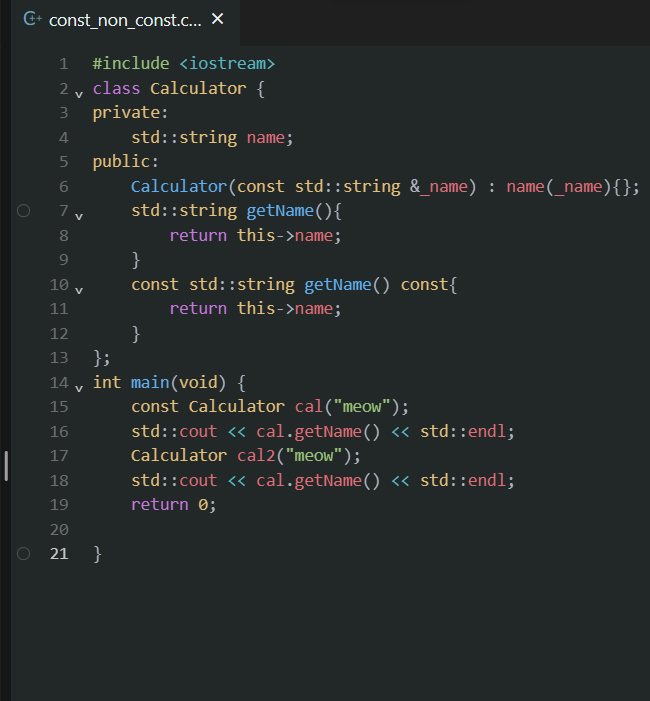Fold the const getName function at line 10

pos(79,289)
